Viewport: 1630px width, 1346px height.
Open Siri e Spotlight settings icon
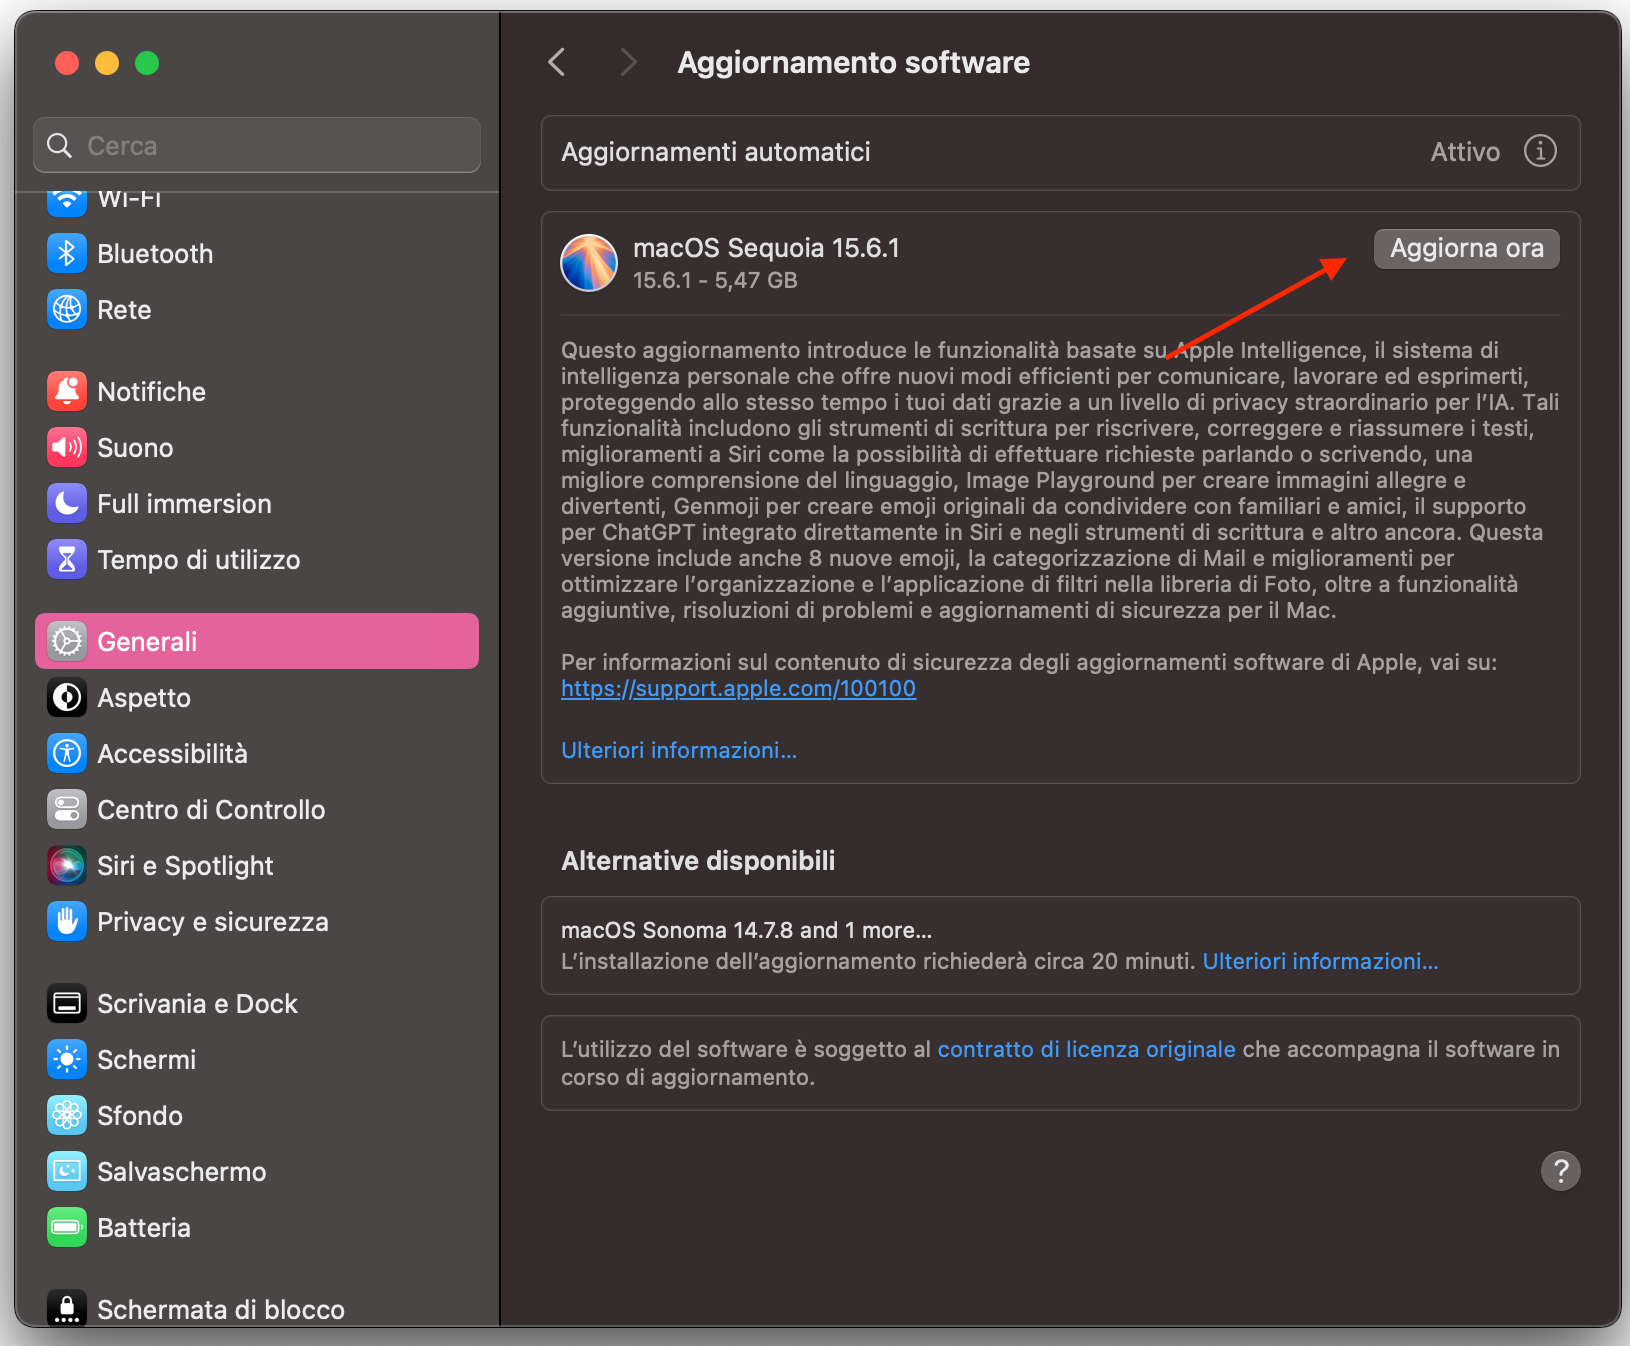[66, 865]
